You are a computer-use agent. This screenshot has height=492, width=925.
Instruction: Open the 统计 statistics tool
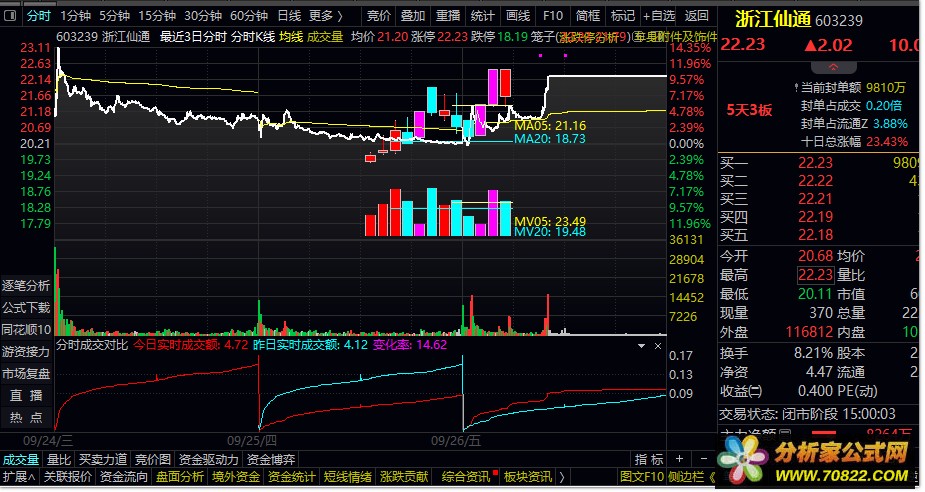[483, 16]
